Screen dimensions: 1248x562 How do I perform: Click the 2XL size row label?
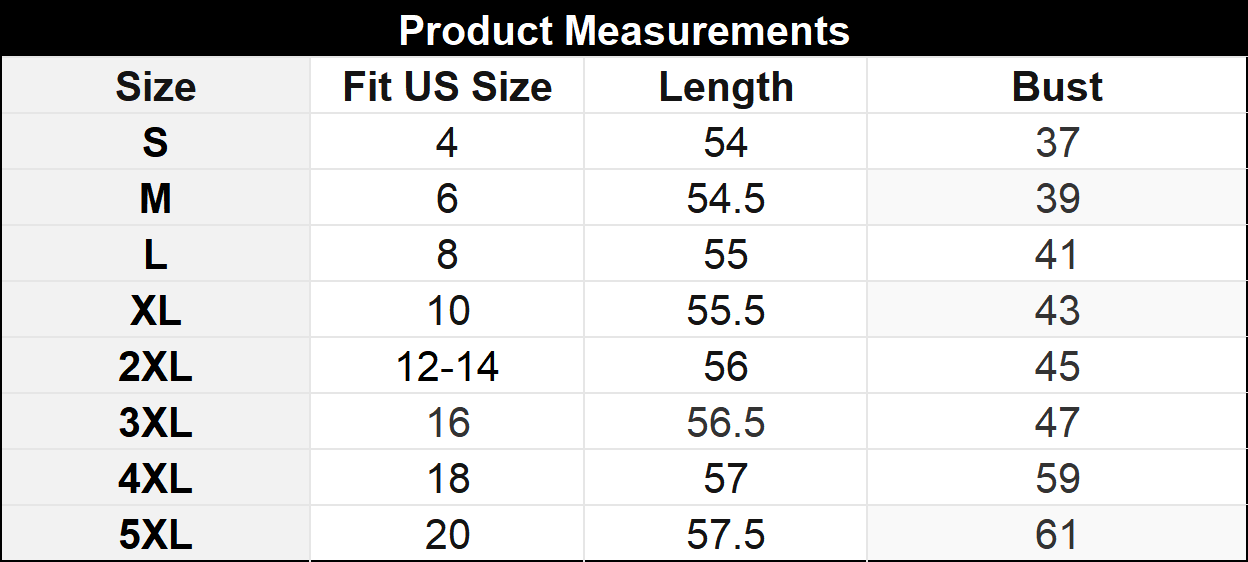[155, 367]
